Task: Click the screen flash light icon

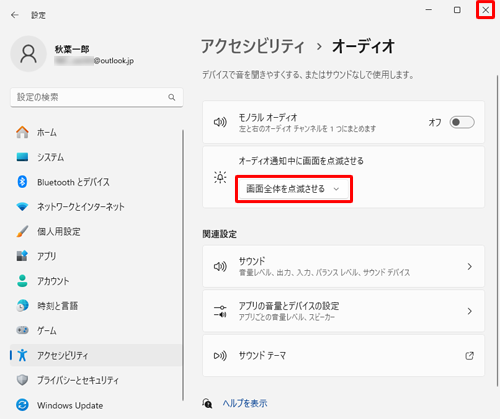Action: 220,177
